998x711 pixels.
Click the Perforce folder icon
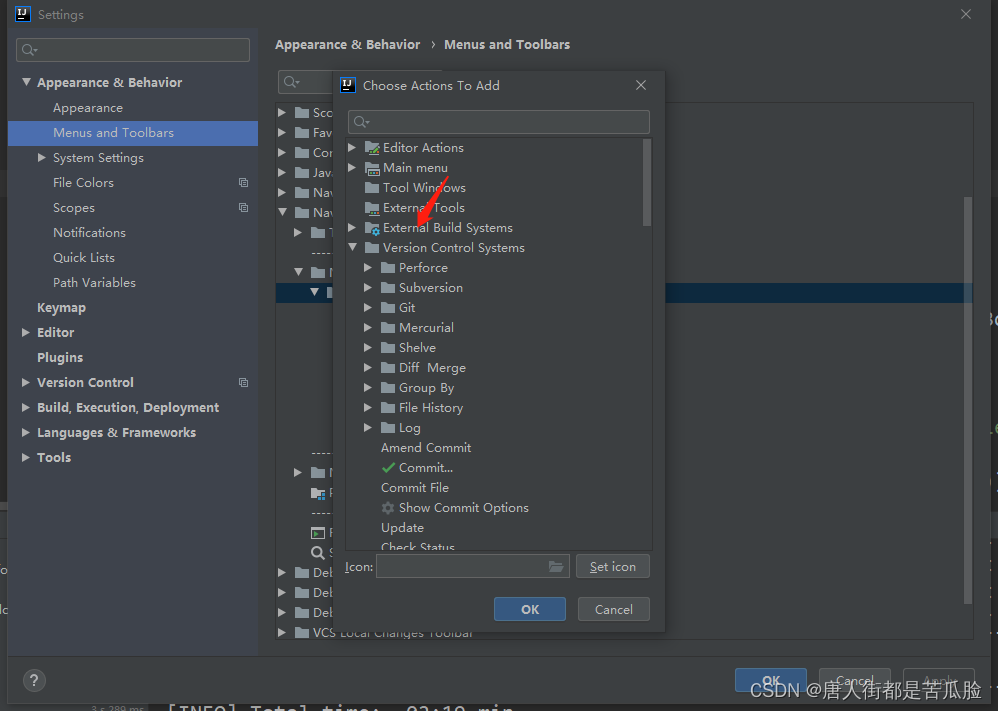[388, 268]
